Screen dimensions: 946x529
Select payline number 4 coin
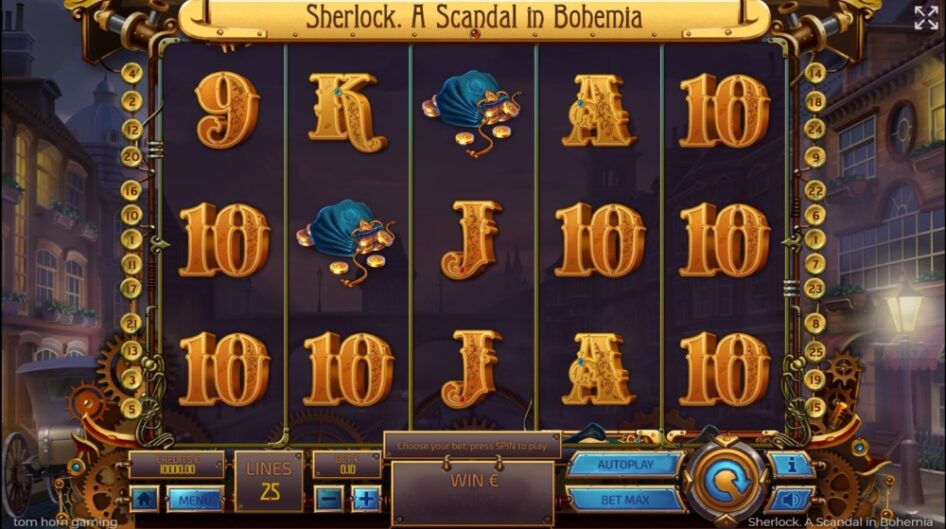tap(132, 74)
